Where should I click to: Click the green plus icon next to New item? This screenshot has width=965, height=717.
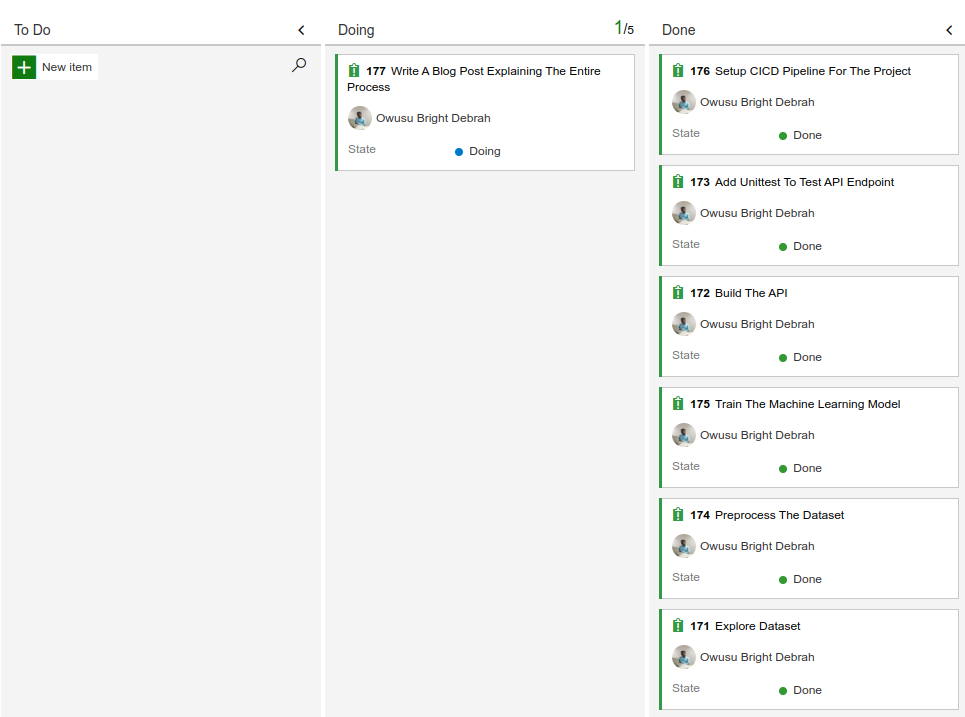(23, 66)
